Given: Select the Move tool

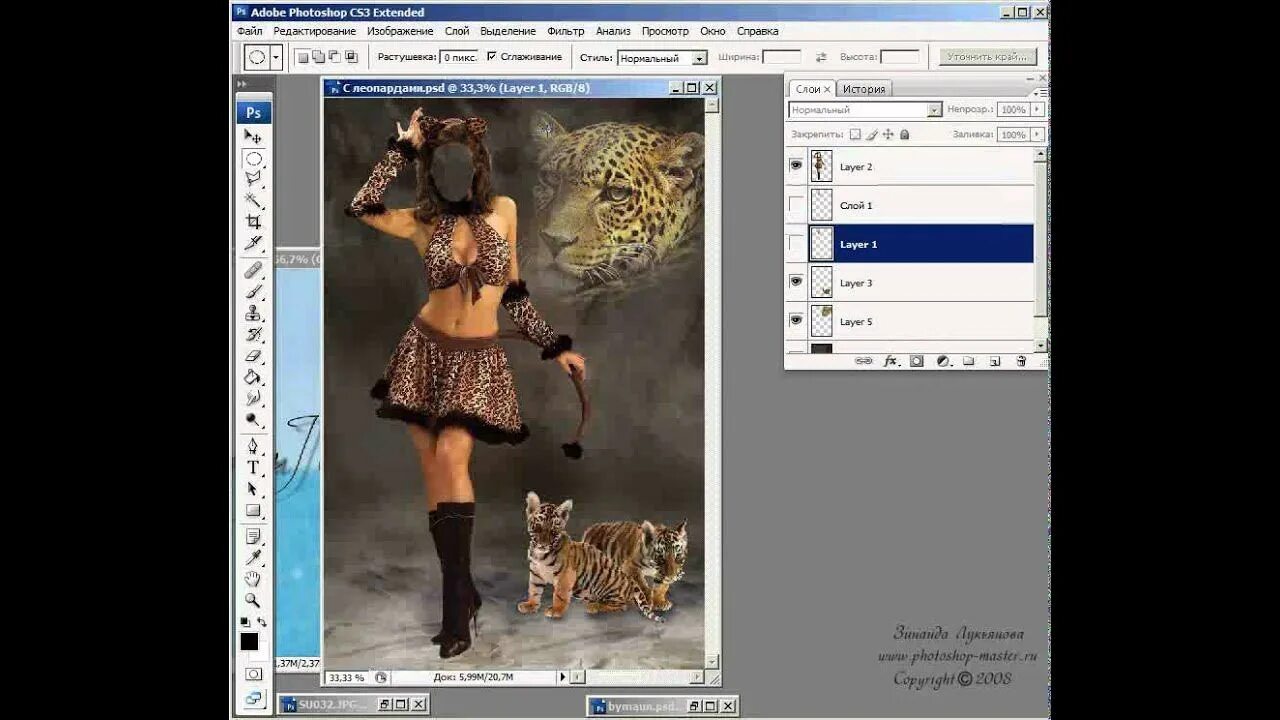Looking at the screenshot, I should (254, 137).
